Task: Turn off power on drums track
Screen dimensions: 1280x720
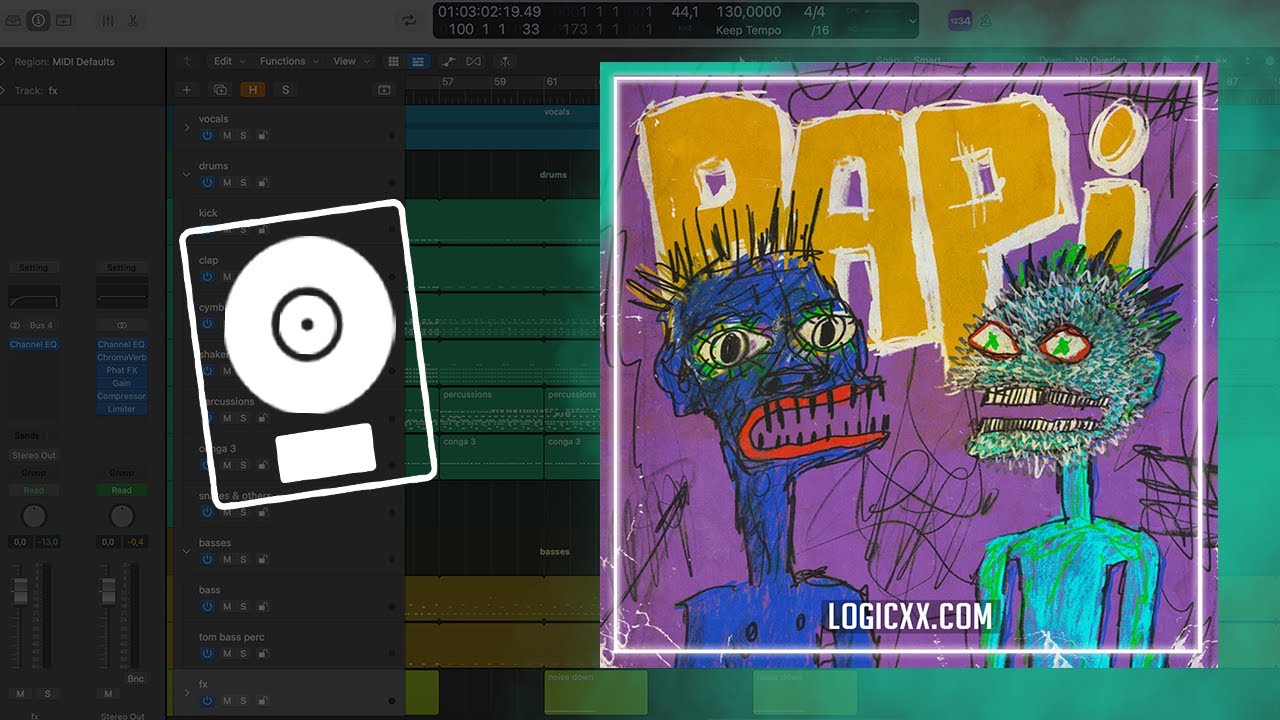Action: click(207, 182)
